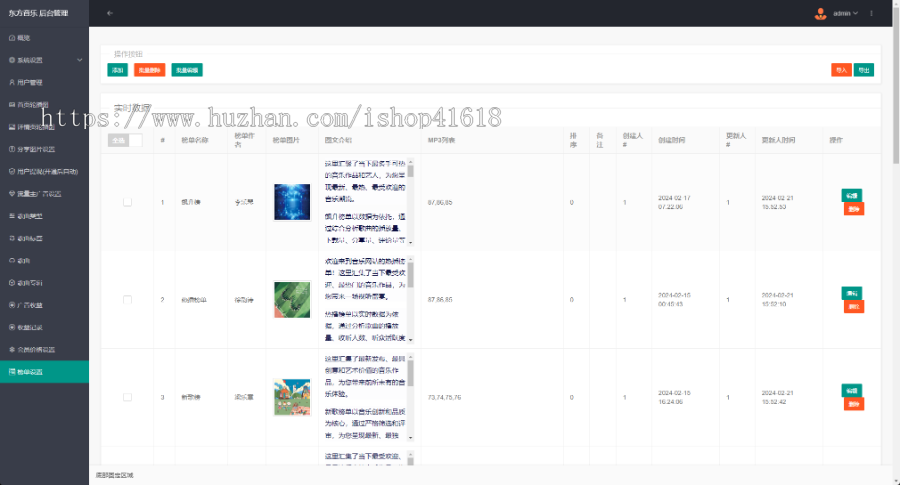This screenshot has height=485, width=900.
Task: Click the MP3 list value 73,74,75,76
Action: [x=444, y=397]
